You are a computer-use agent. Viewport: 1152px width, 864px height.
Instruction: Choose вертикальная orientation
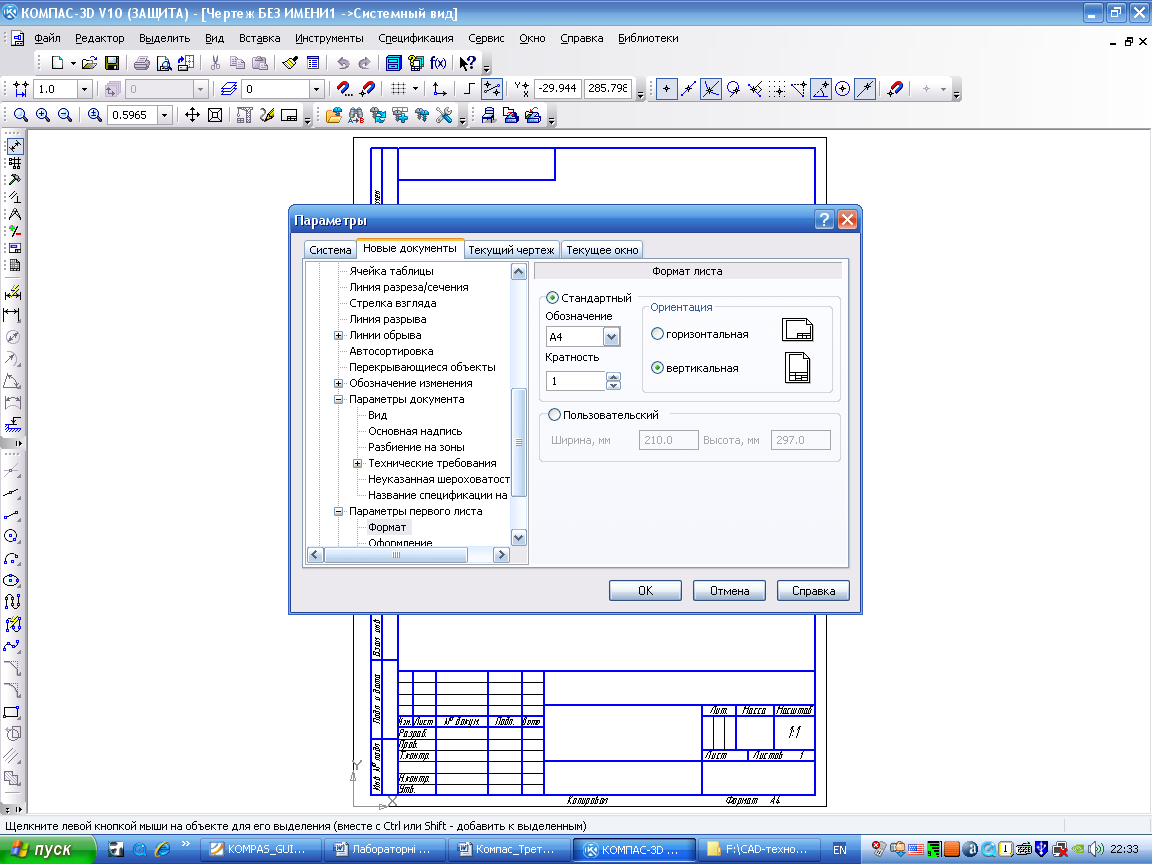tap(658, 367)
